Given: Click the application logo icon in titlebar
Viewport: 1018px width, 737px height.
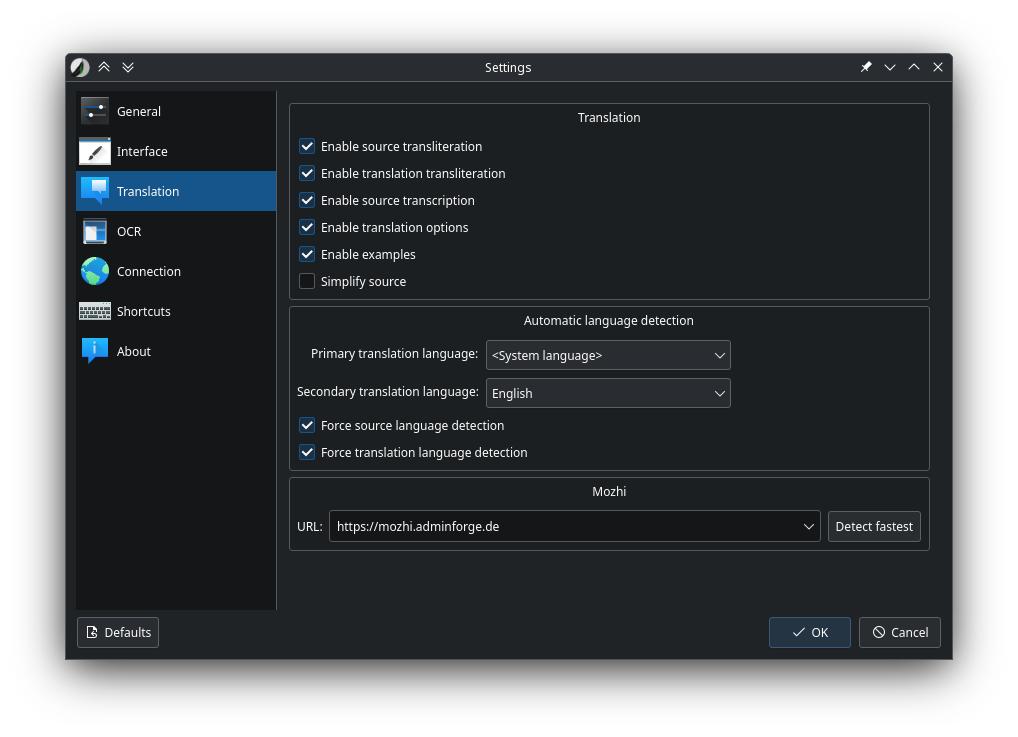Looking at the screenshot, I should point(80,67).
